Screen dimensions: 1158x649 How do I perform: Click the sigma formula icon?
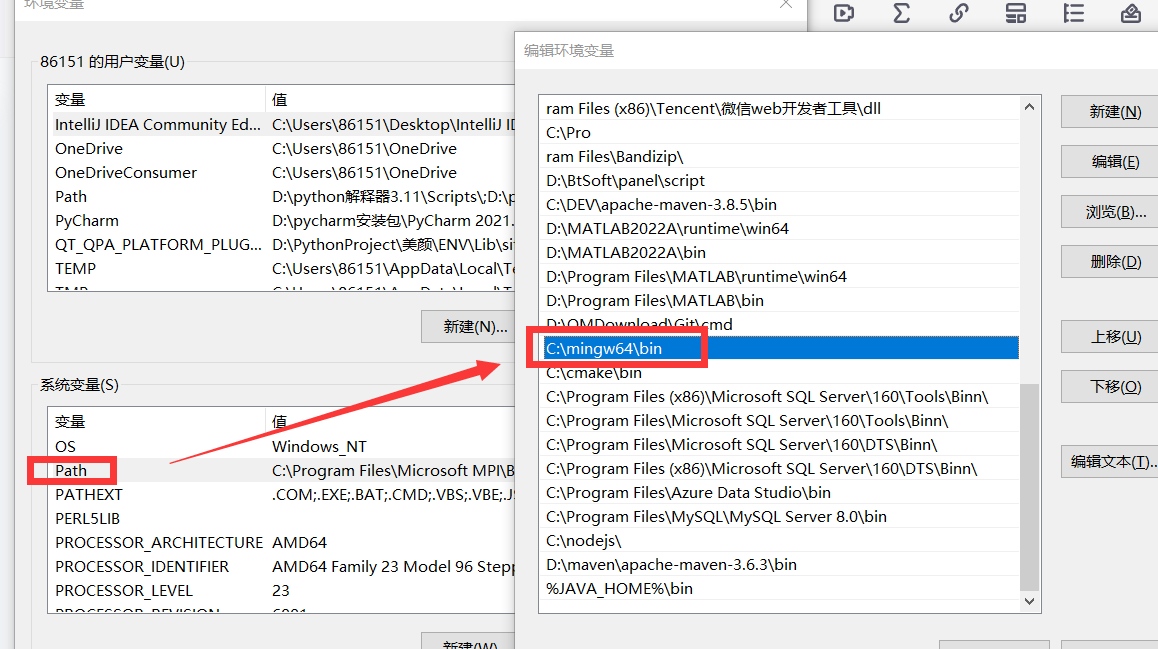(901, 13)
